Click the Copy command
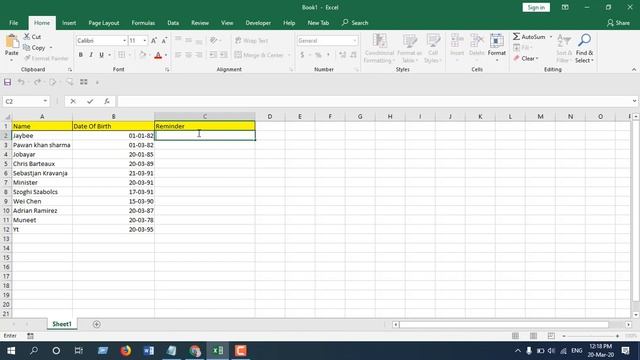The width and height of the screenshot is (640, 360). [x=34, y=48]
